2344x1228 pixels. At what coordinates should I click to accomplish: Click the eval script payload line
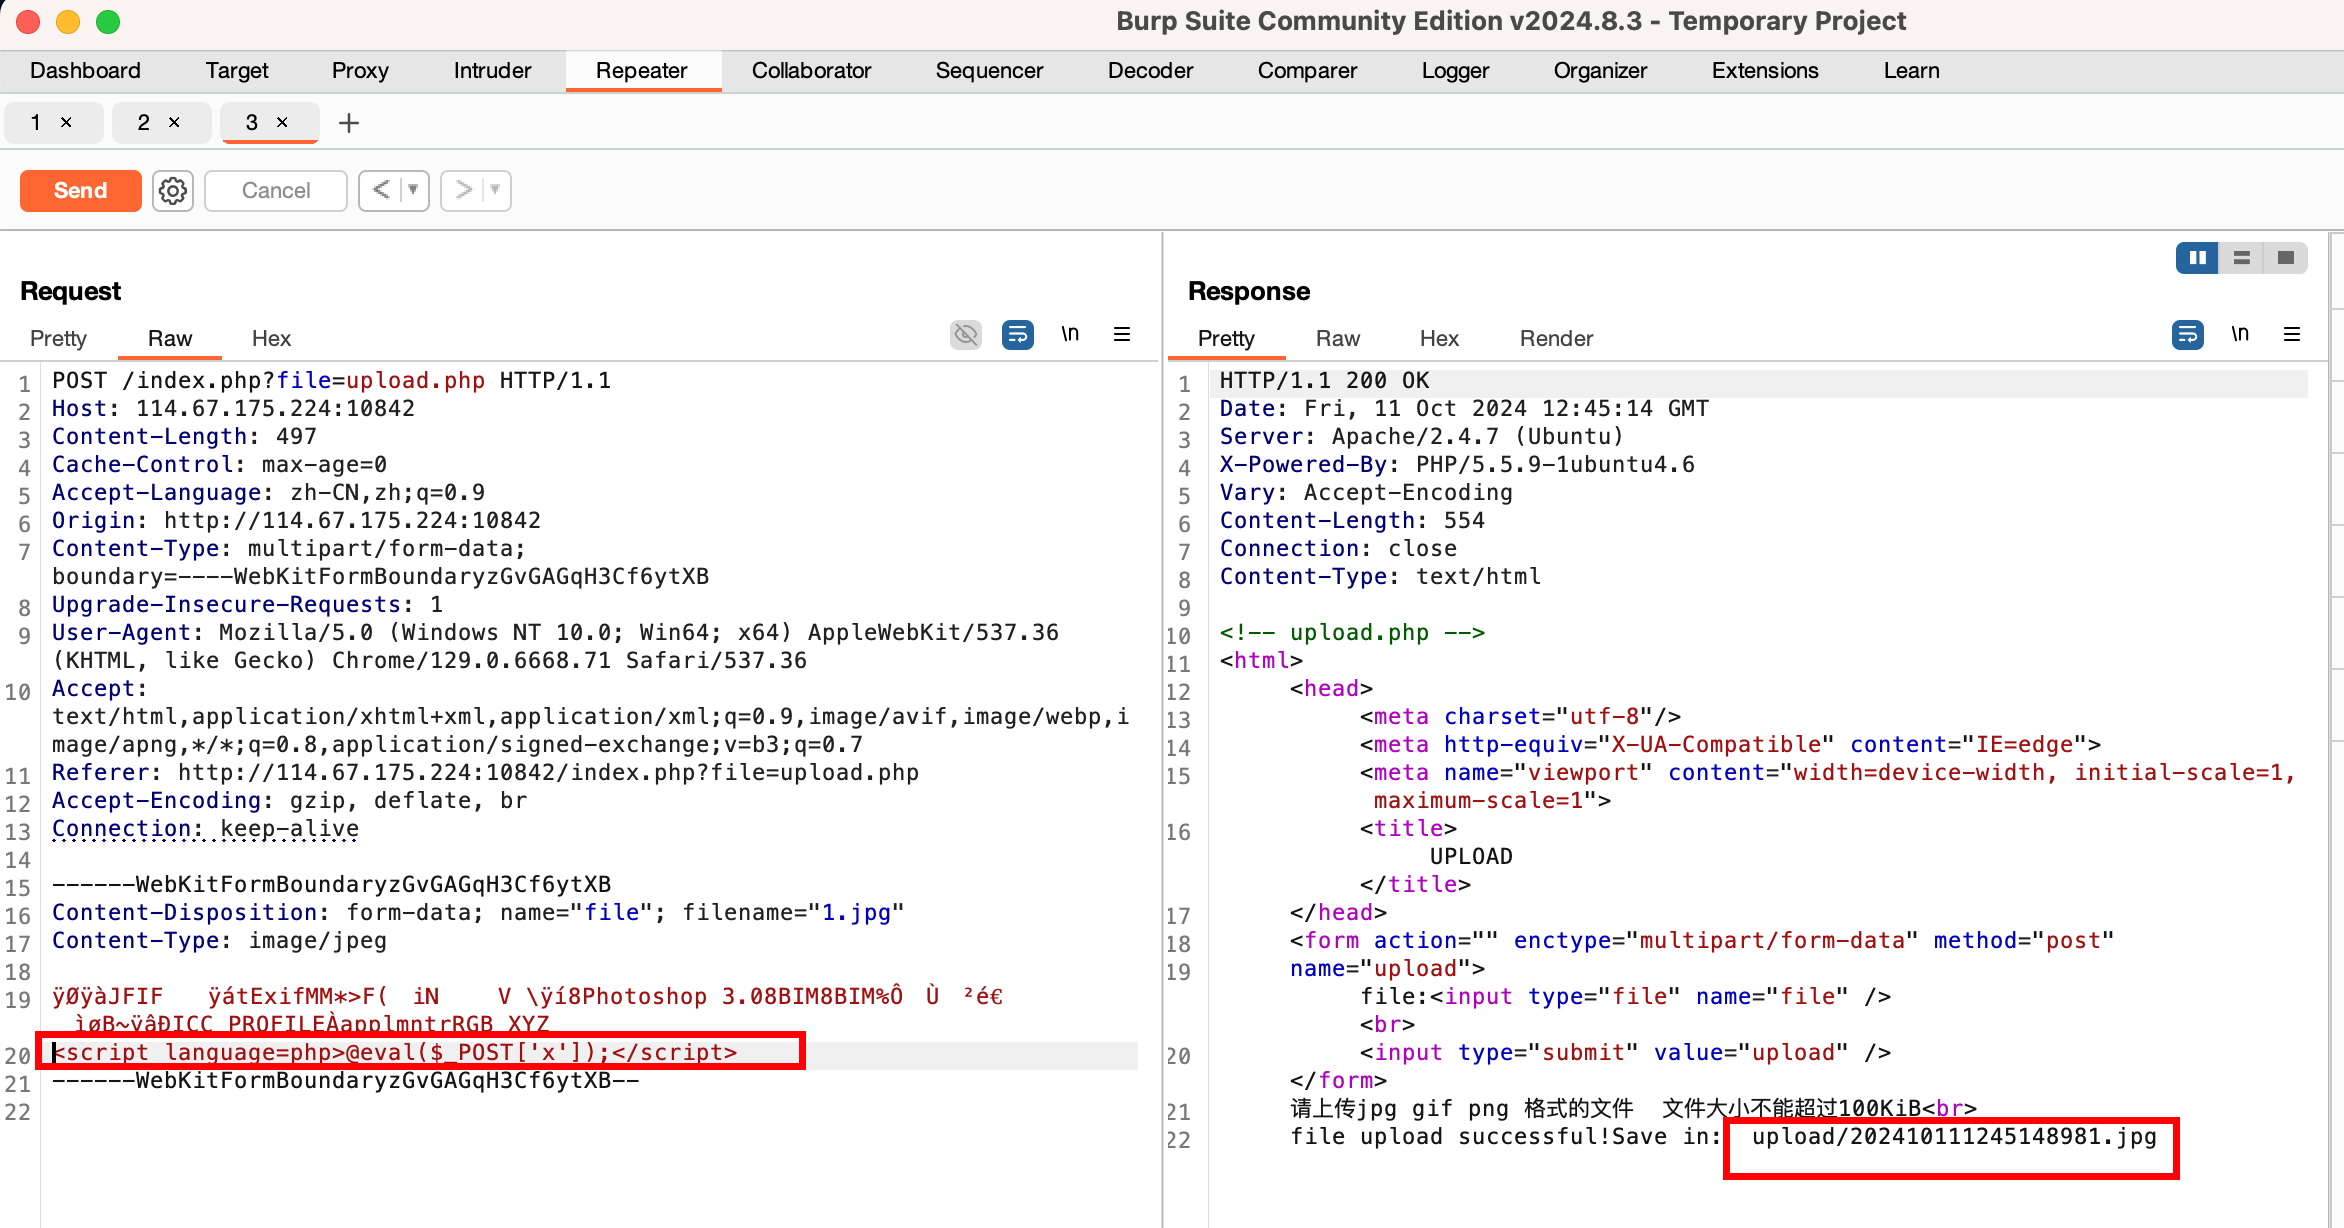[x=395, y=1052]
